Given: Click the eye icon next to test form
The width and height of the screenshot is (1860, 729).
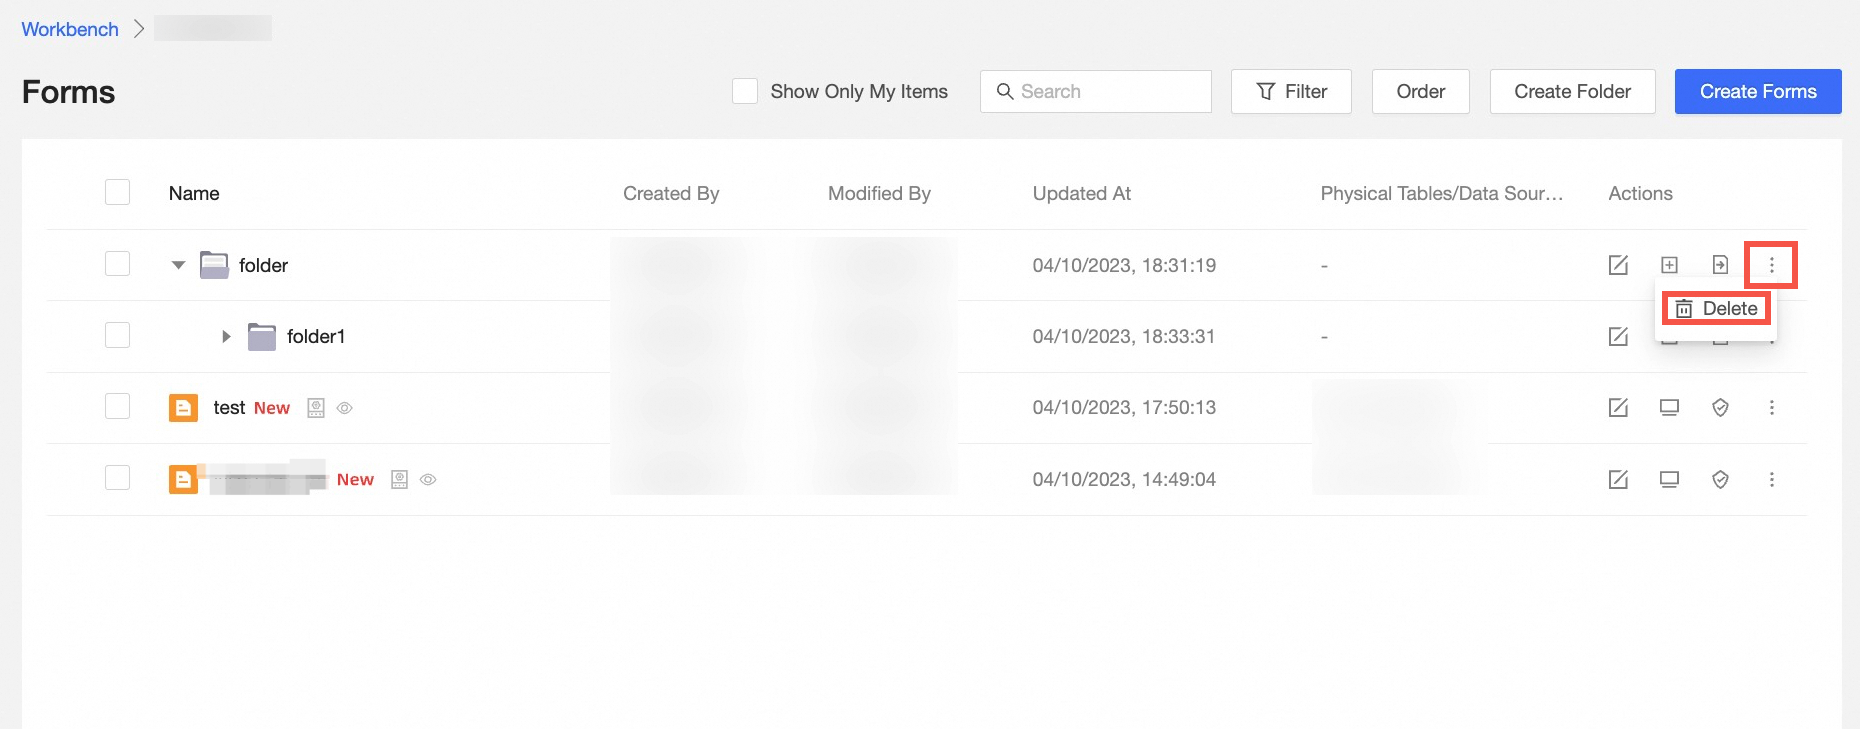Looking at the screenshot, I should click(345, 408).
